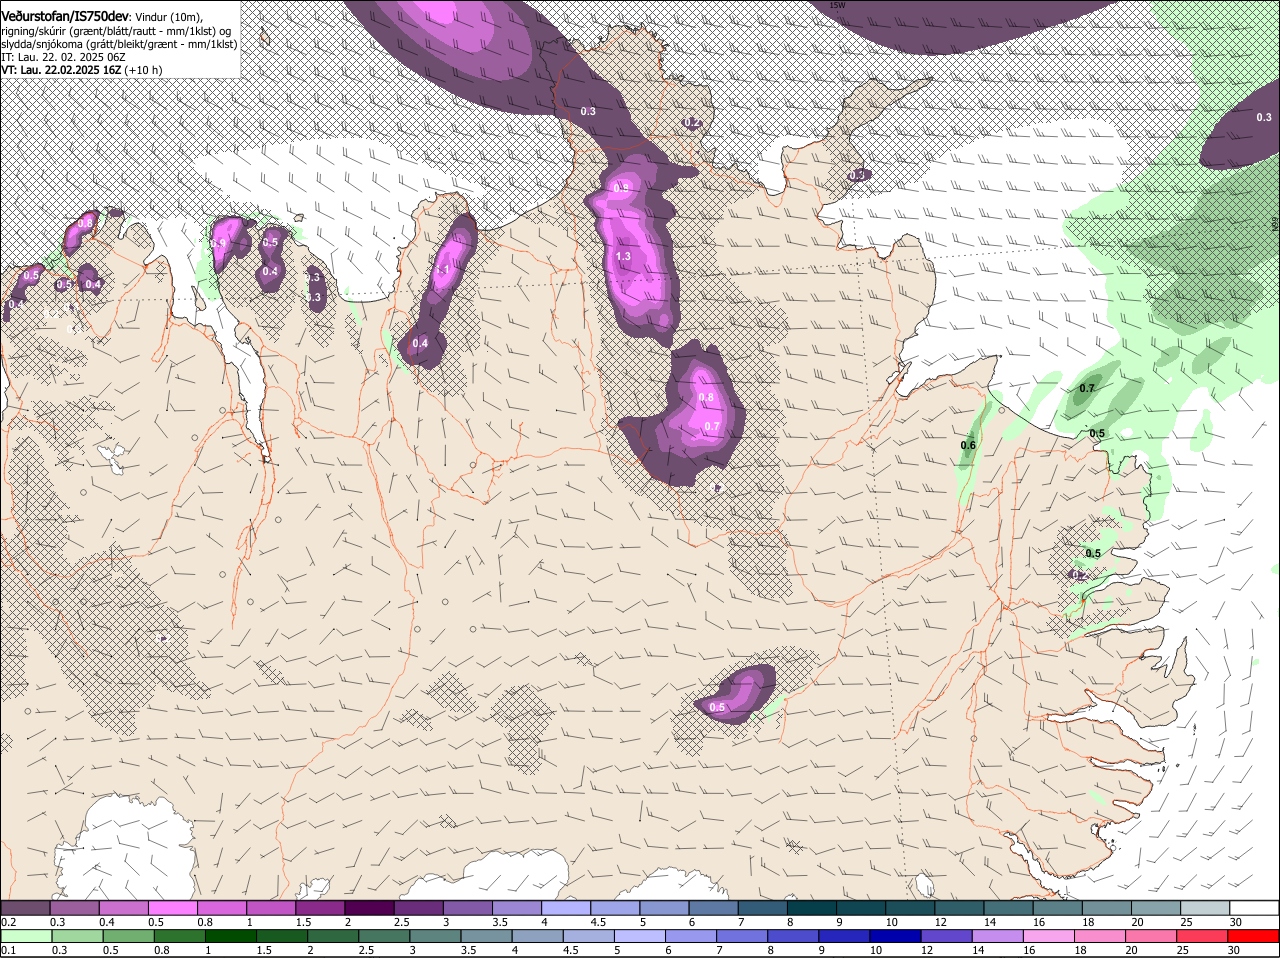Click the "0.8" value in the central purple patch
Screen dimensions: 1280x958
(706, 397)
